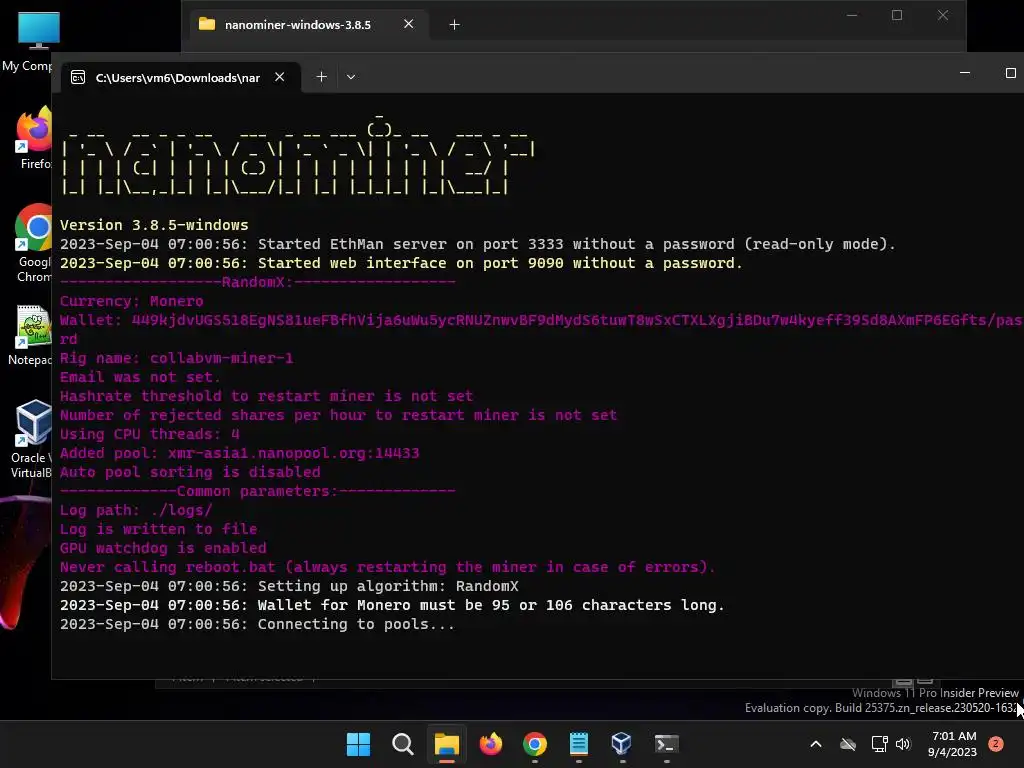The width and height of the screenshot is (1024, 768).
Task: Click 'Auto pool sorting is disabled' line
Action: [190, 472]
